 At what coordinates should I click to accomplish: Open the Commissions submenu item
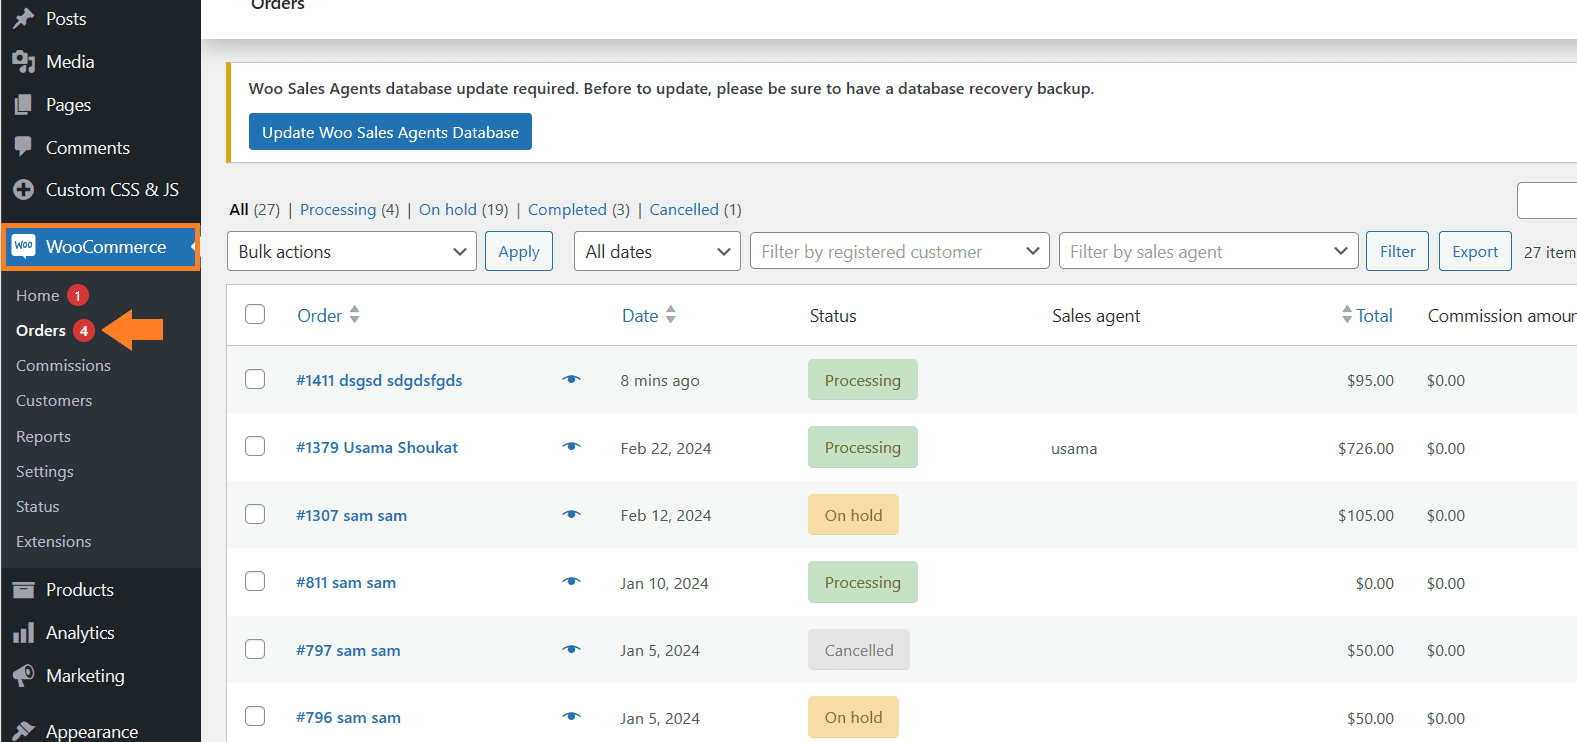(64, 366)
